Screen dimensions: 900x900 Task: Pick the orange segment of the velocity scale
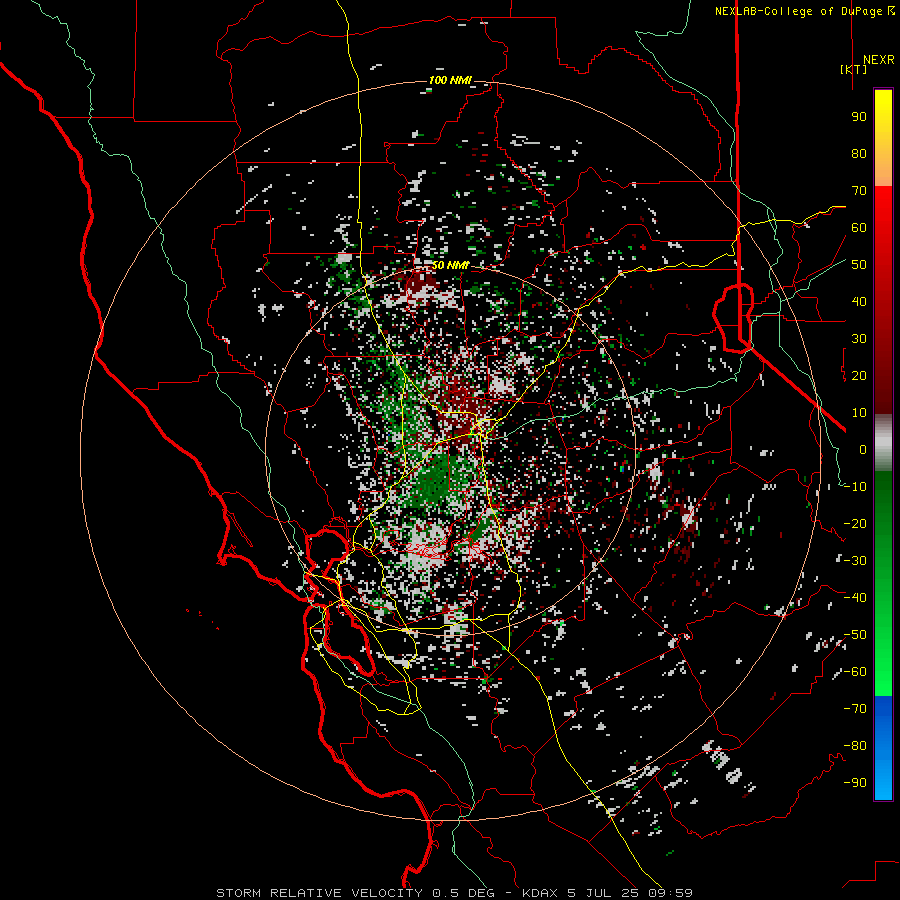pos(883,168)
